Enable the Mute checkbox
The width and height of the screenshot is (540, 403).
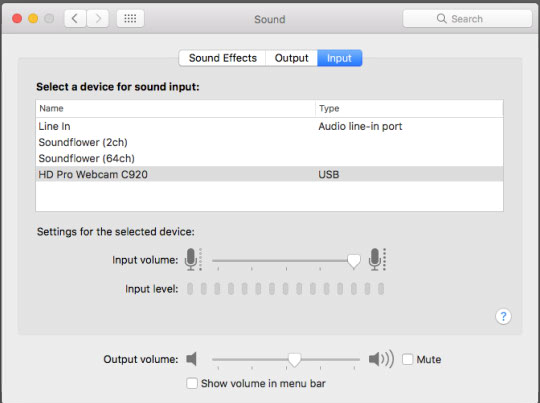click(407, 359)
